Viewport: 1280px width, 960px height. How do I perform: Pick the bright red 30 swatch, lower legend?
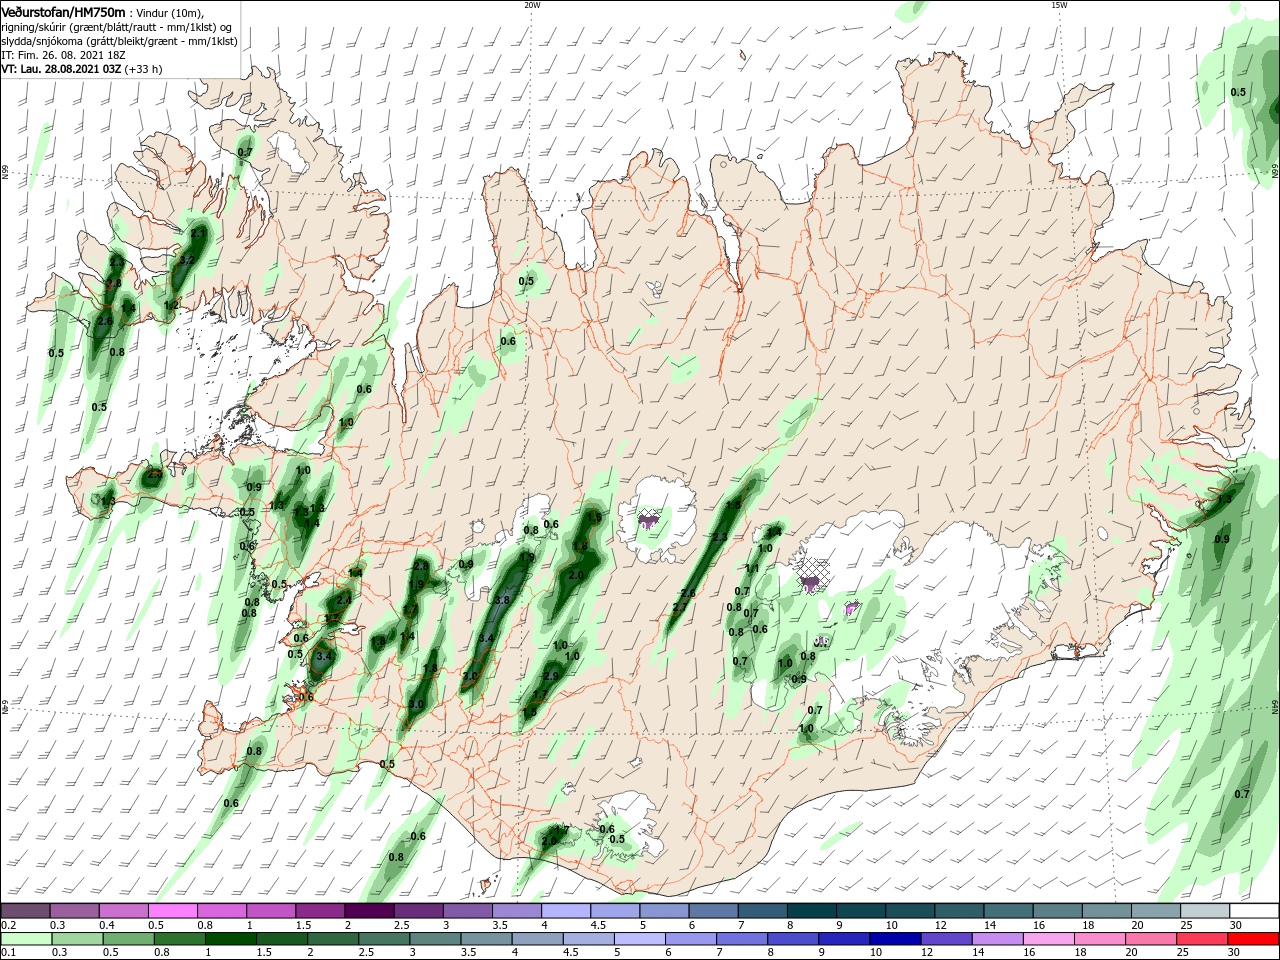(1254, 939)
